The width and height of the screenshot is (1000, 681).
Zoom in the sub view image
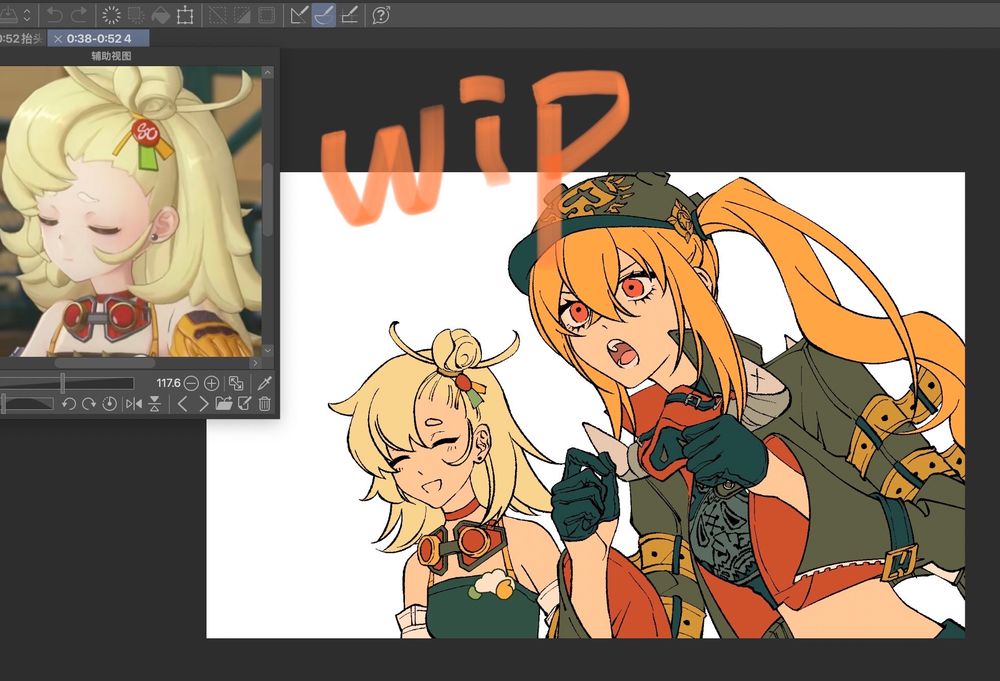coord(211,383)
